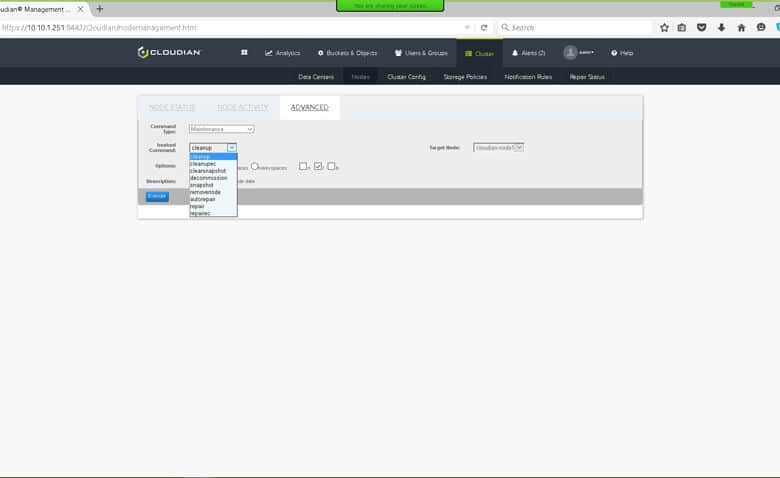
Task: Open browser downloads arrow icon
Action: 721,28
